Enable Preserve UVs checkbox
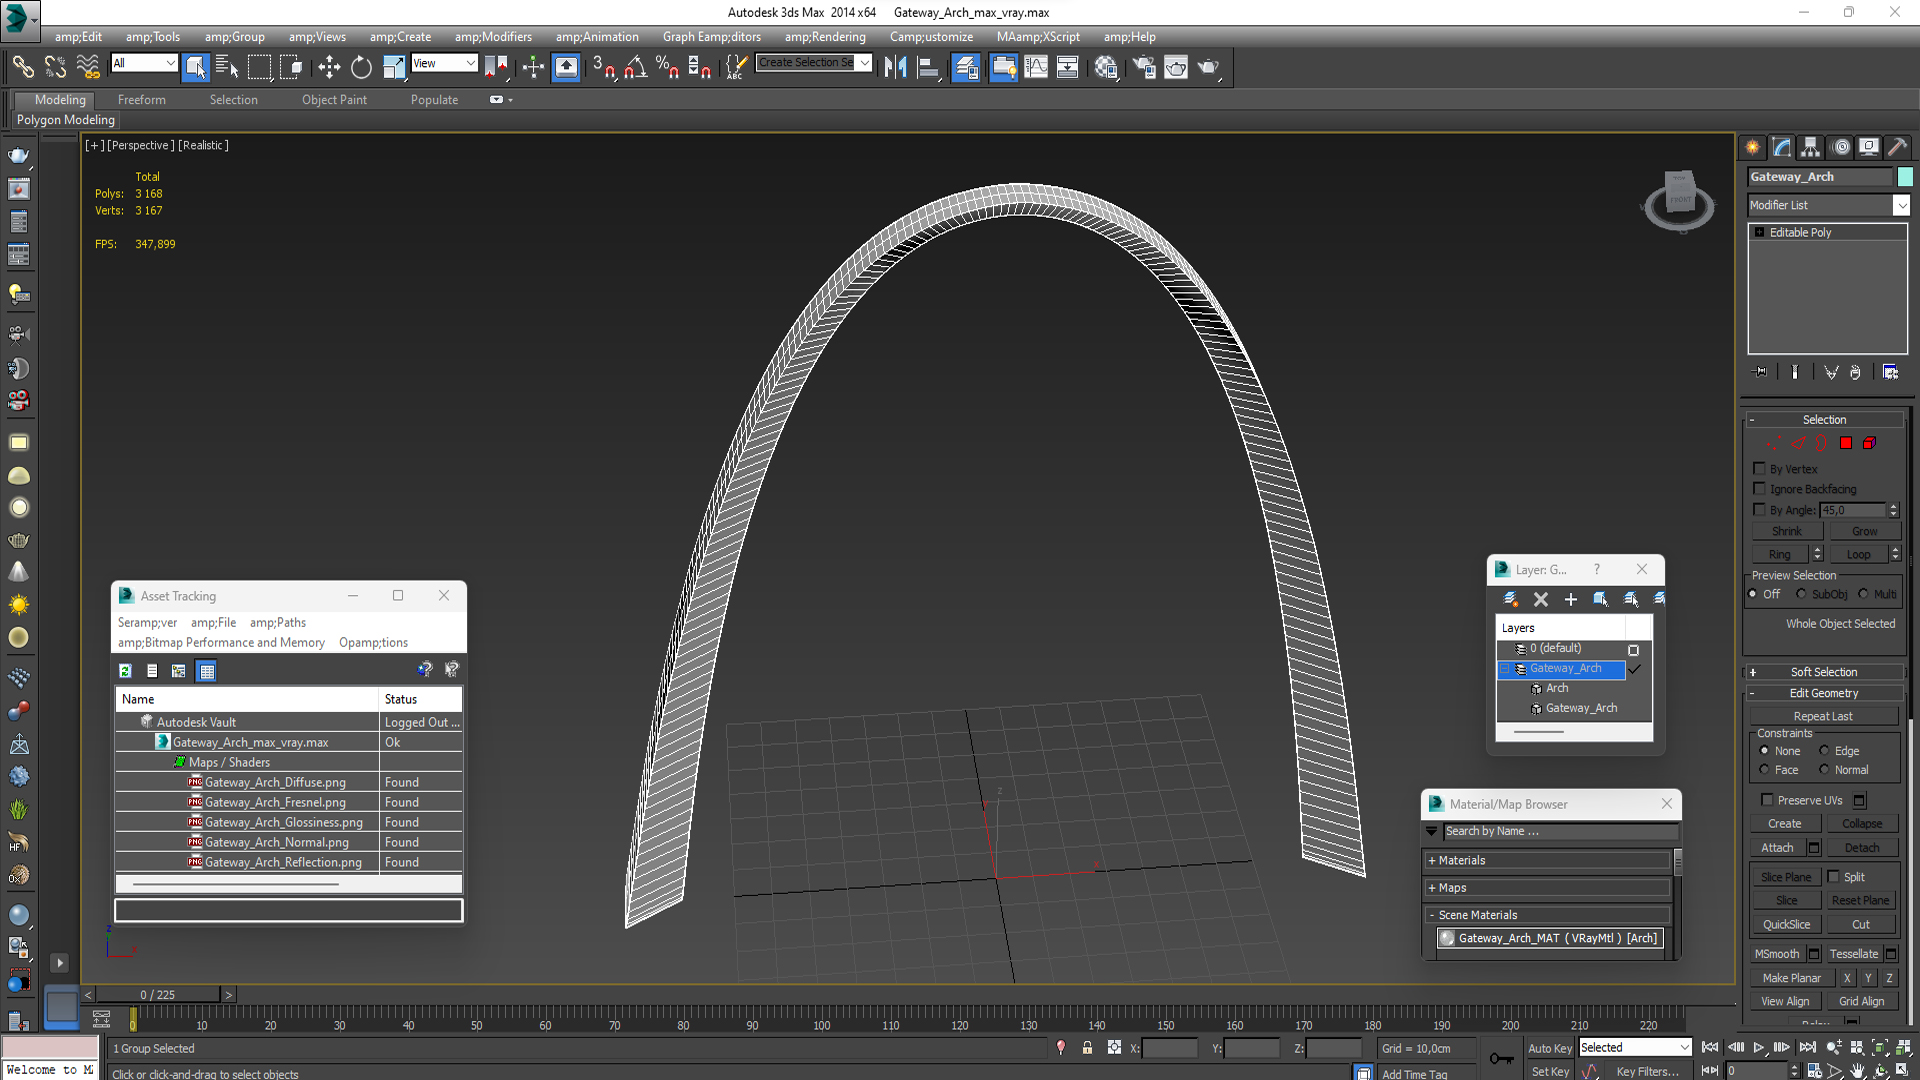The height and width of the screenshot is (1080, 1920). click(x=1767, y=799)
